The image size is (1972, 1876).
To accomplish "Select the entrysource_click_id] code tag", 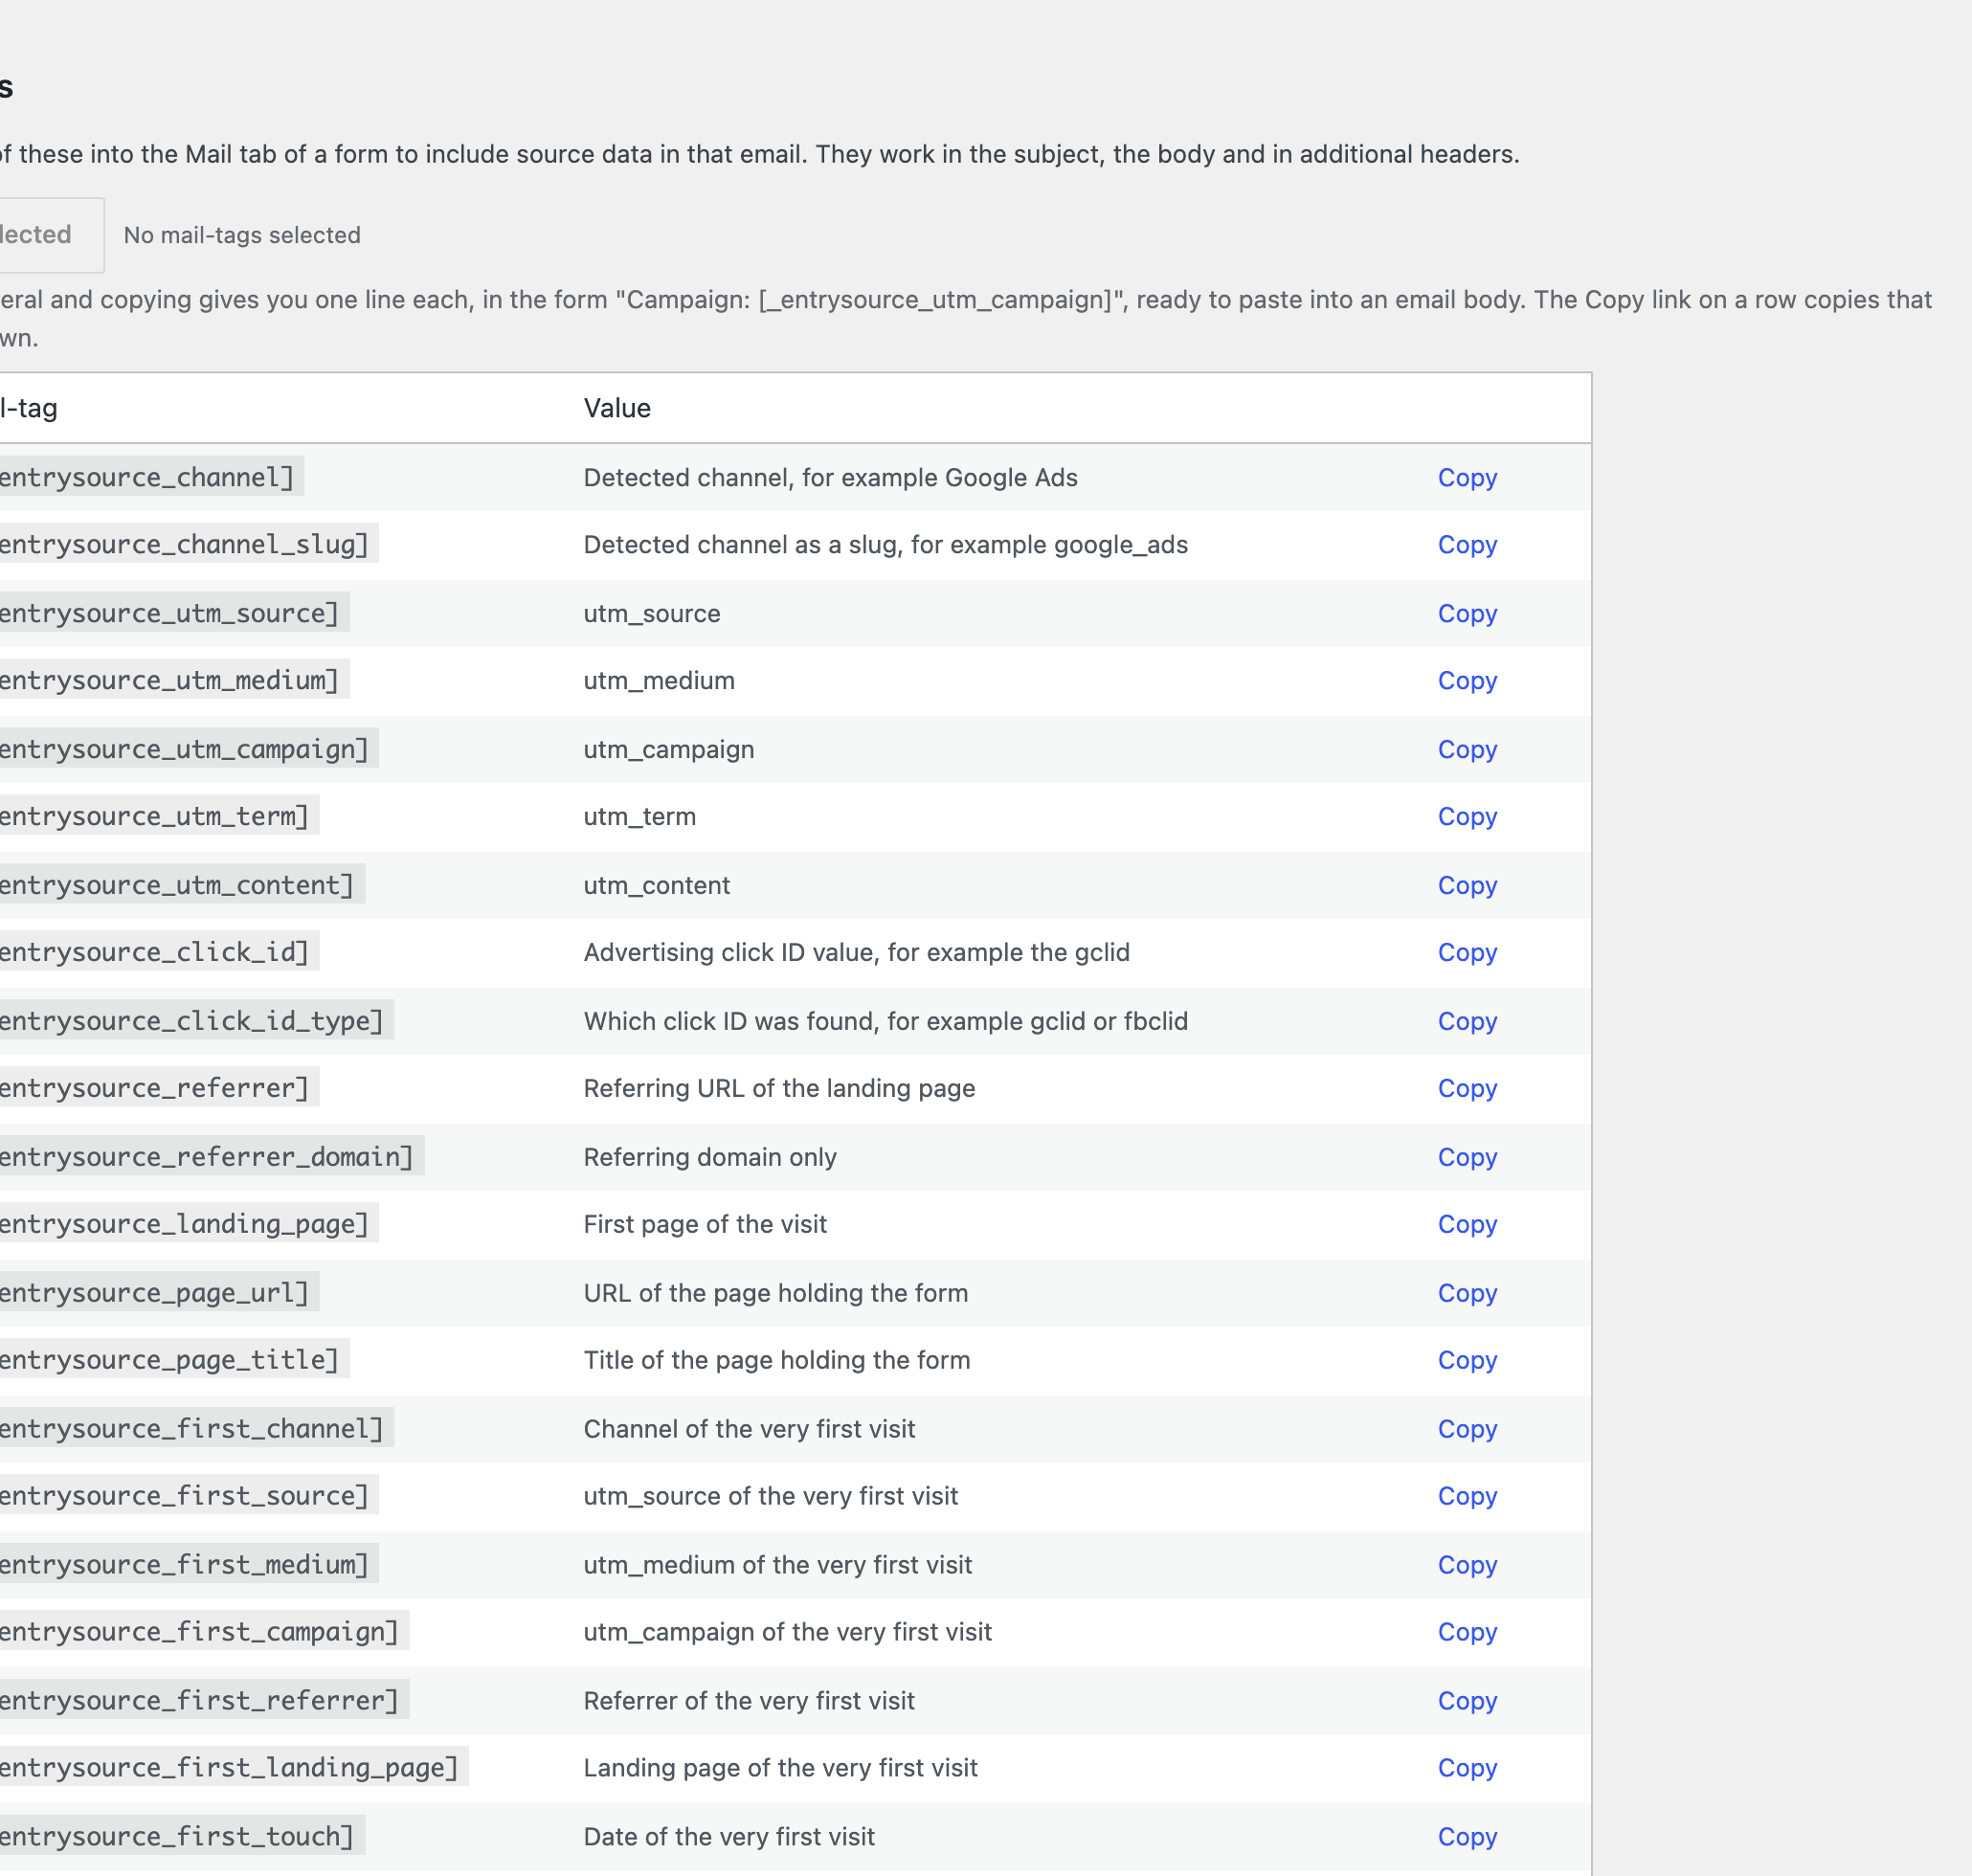I will 158,952.
